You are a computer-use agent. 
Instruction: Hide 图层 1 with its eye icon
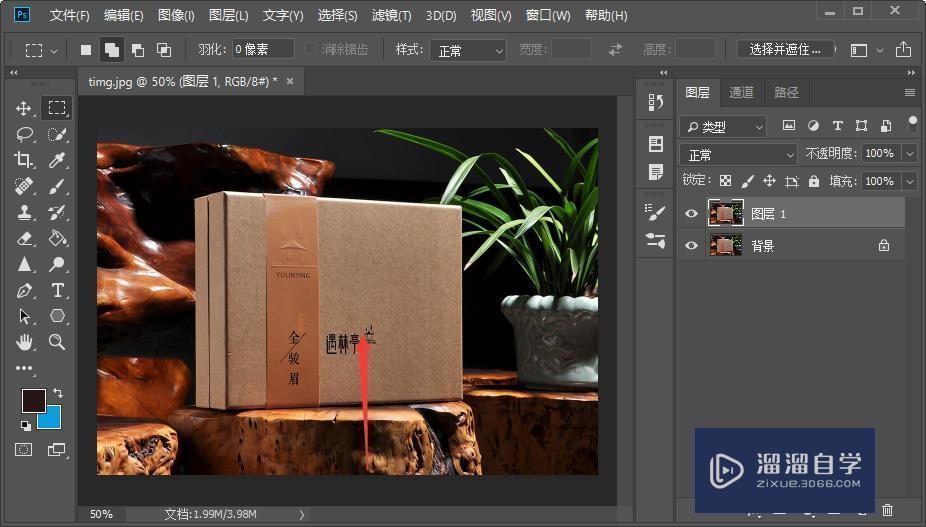(691, 213)
